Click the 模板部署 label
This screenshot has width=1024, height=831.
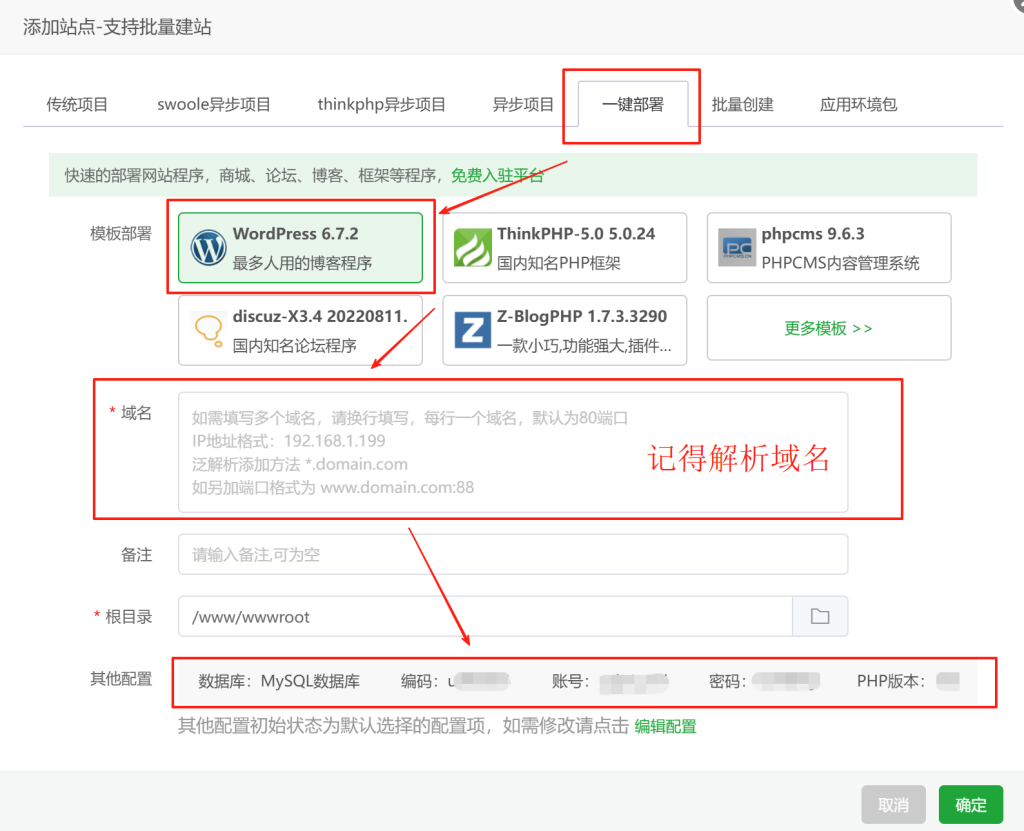tap(121, 233)
